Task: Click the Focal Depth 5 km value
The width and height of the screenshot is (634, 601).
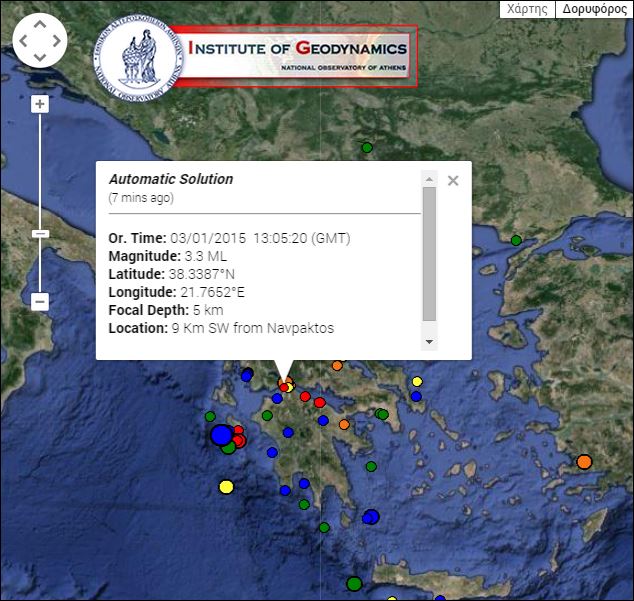Action: [x=208, y=310]
